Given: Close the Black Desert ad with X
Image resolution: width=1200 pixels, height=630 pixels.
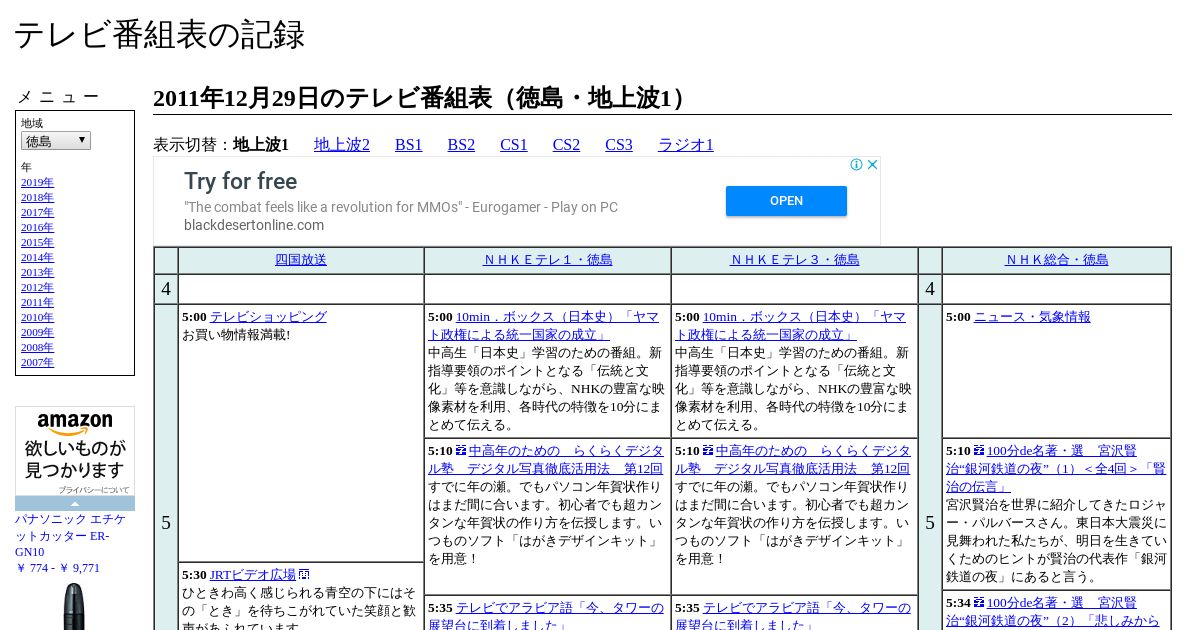Looking at the screenshot, I should (872, 165).
